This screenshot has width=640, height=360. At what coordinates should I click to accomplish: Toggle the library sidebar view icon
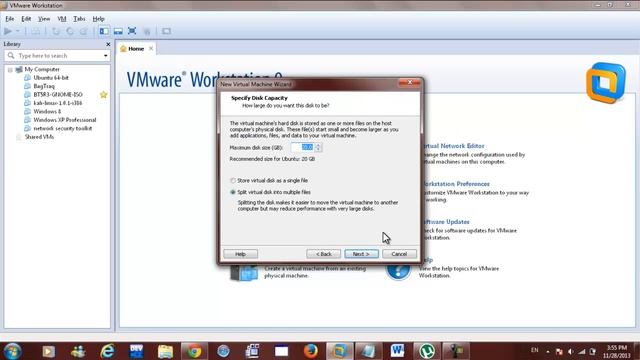[104, 31]
